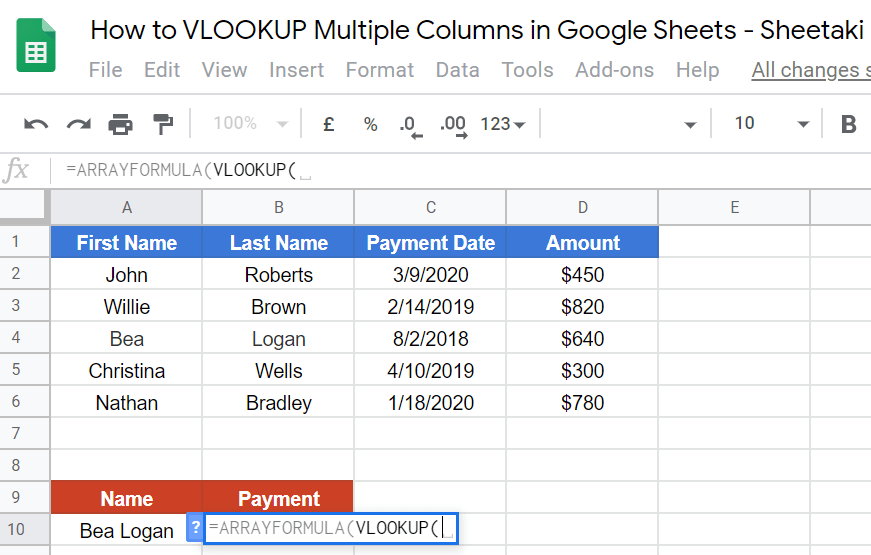Select the cell with date 8/2/2018
This screenshot has width=871, height=555.
coord(431,338)
